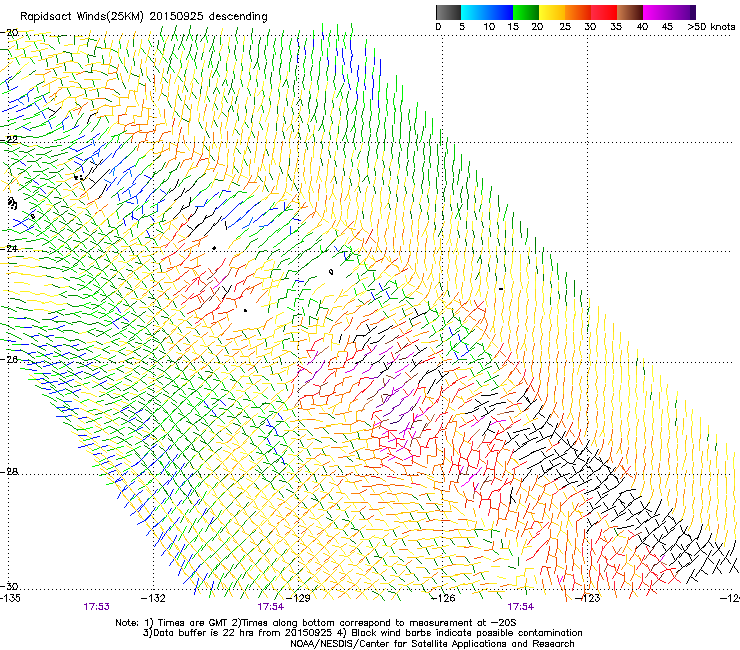Click the "-135" longitude axis label
This screenshot has width=740, height=650.
pyautogui.click(x=10, y=598)
